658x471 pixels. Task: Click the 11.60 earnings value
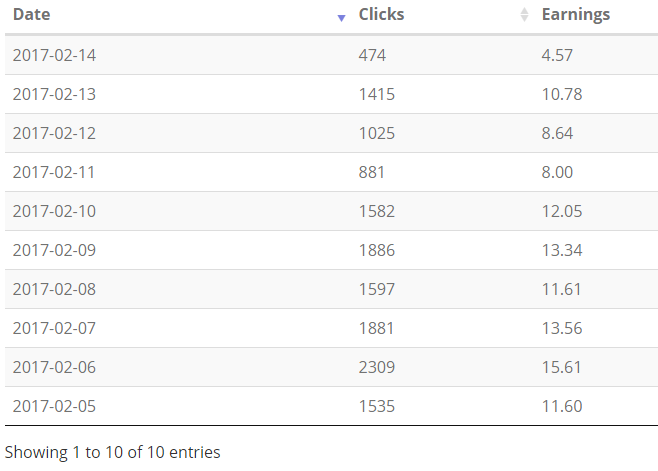562,406
